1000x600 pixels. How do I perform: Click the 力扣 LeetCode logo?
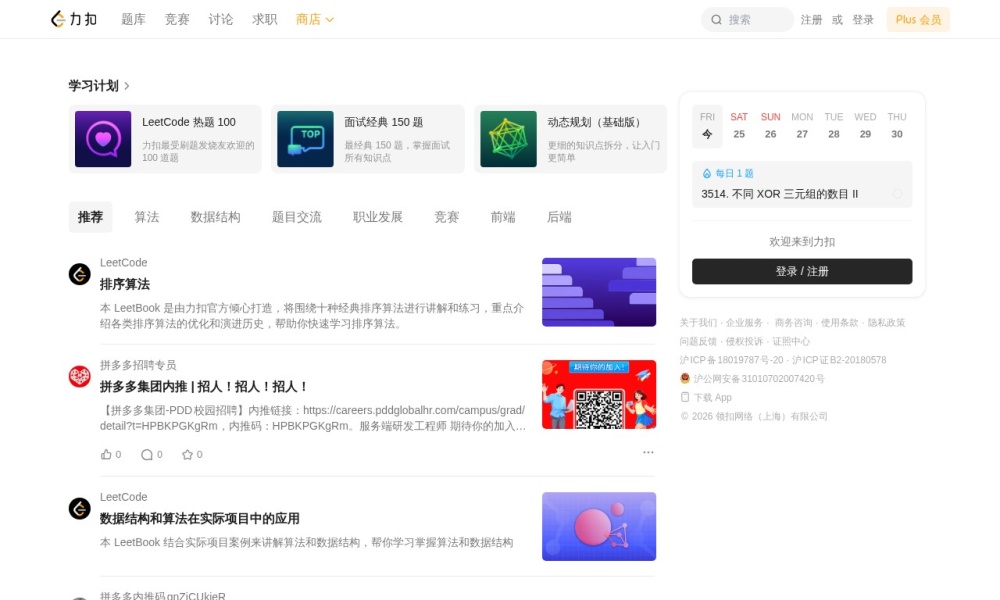point(74,19)
